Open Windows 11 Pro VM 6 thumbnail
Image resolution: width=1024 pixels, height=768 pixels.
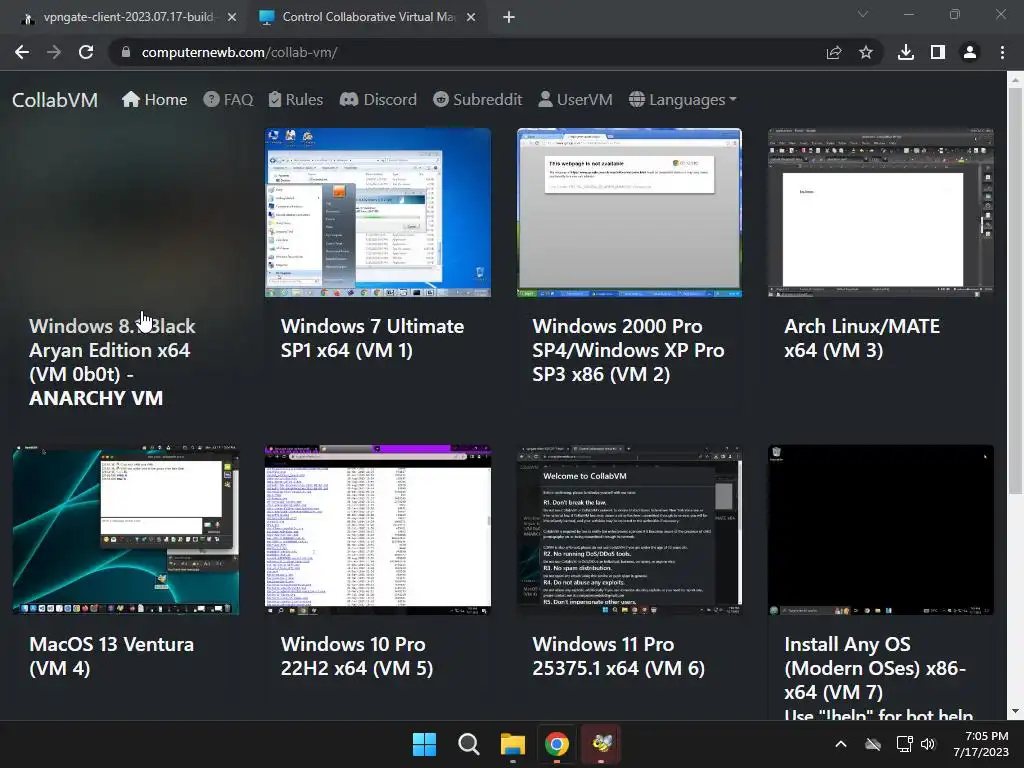pyautogui.click(x=630, y=530)
